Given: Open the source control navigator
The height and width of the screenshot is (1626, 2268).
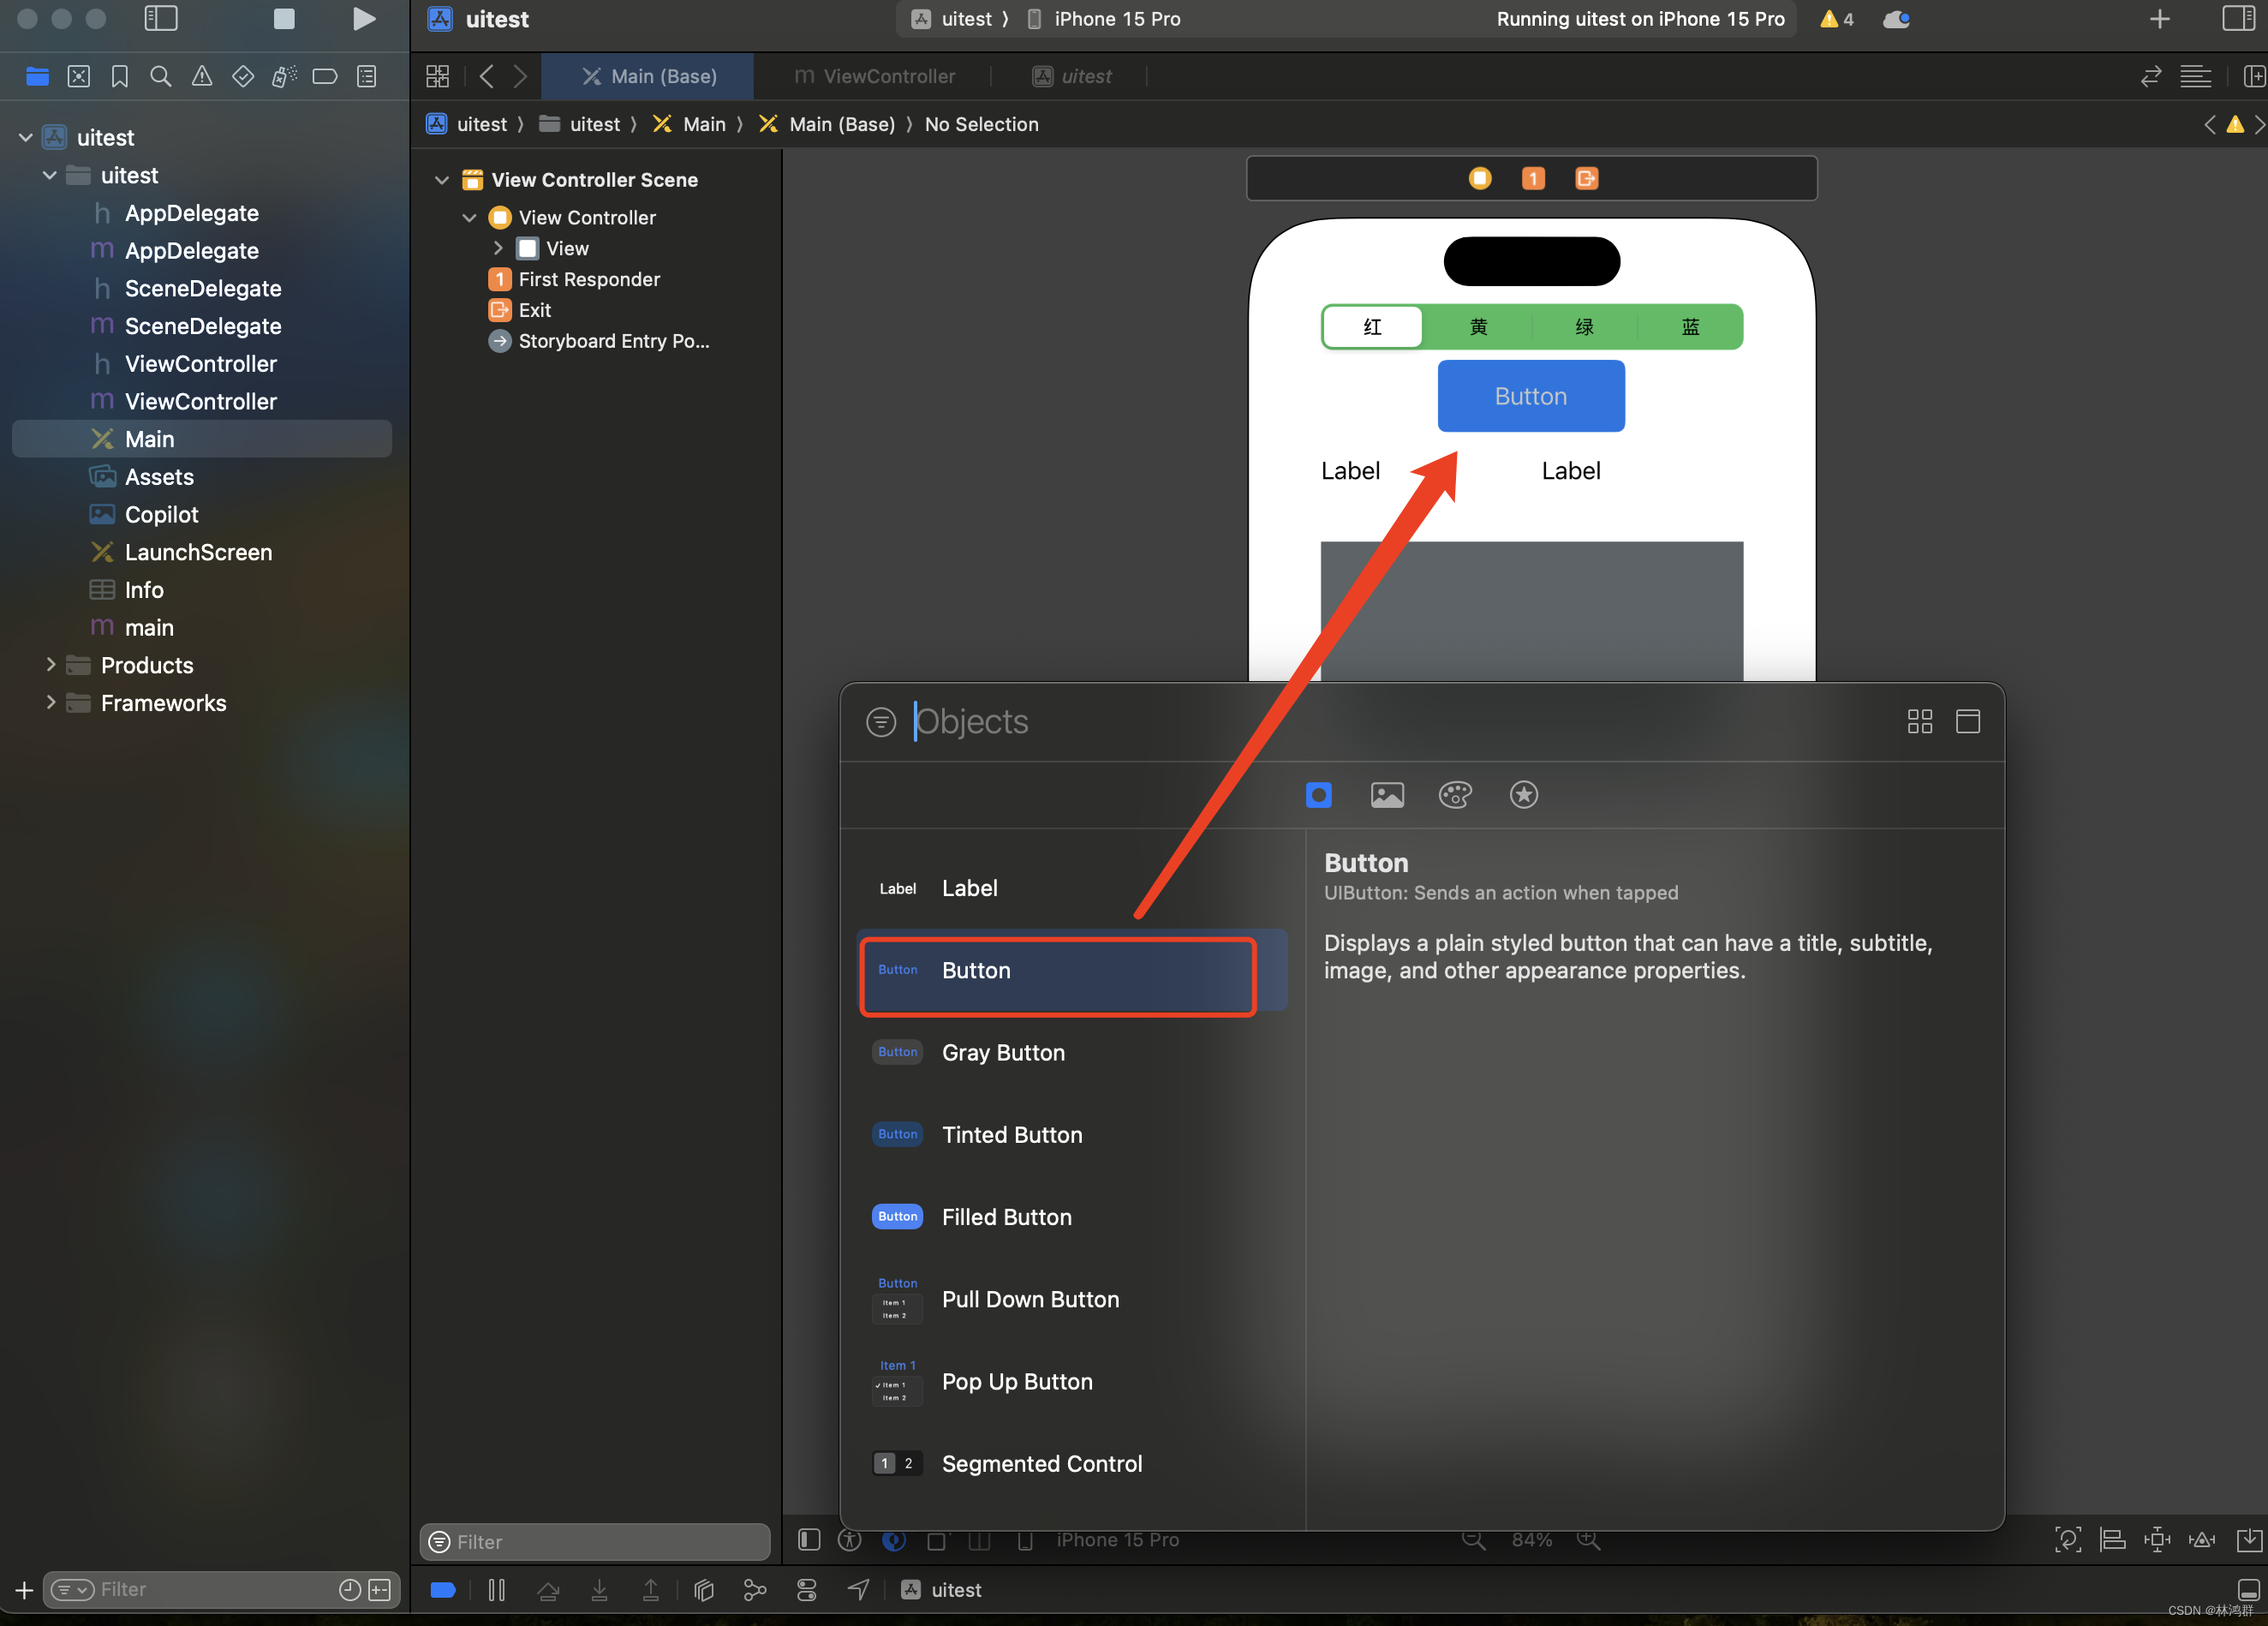Looking at the screenshot, I should pos(79,76).
